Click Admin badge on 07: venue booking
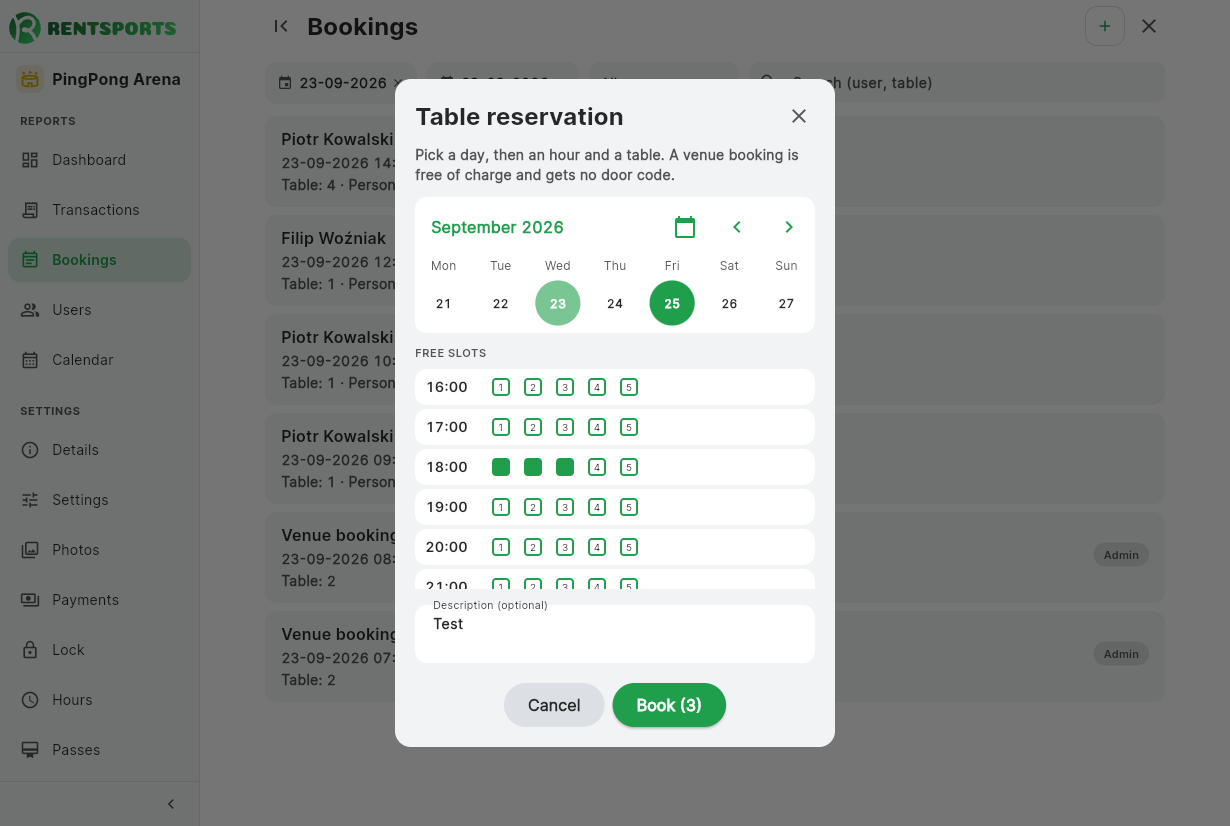This screenshot has width=1230, height=826. pyautogui.click(x=1121, y=654)
